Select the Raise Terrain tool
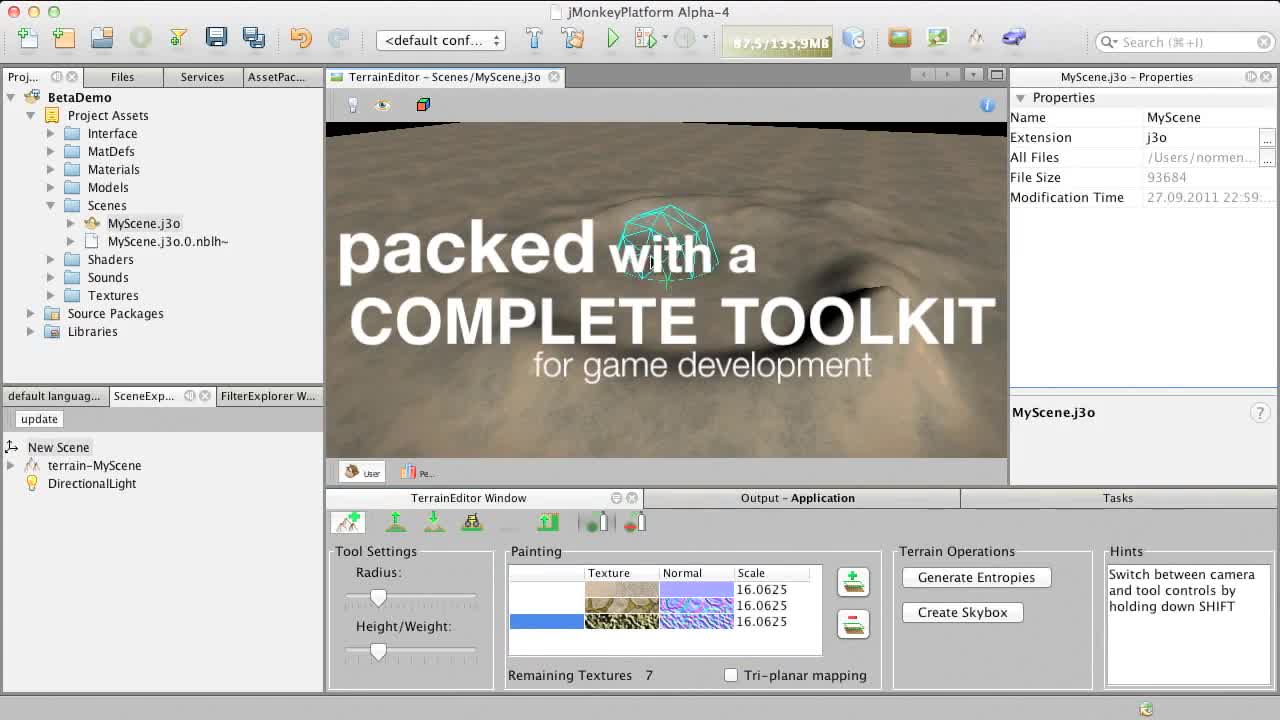This screenshot has width=1280, height=720. (395, 521)
